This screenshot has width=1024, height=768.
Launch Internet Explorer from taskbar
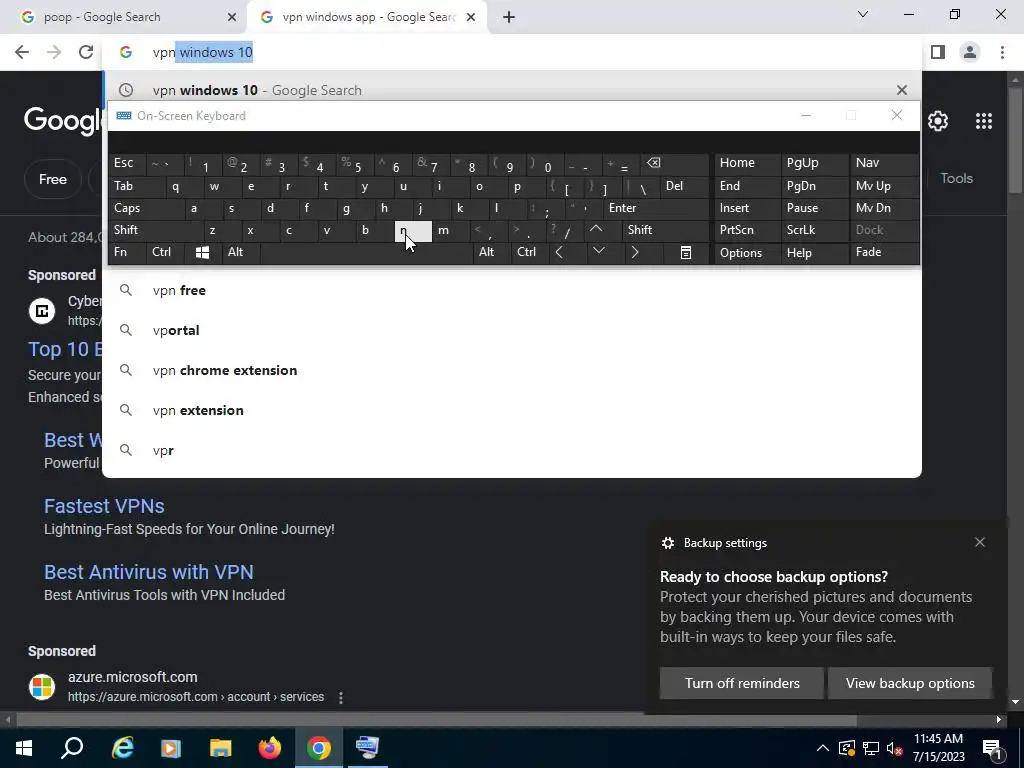coord(122,748)
